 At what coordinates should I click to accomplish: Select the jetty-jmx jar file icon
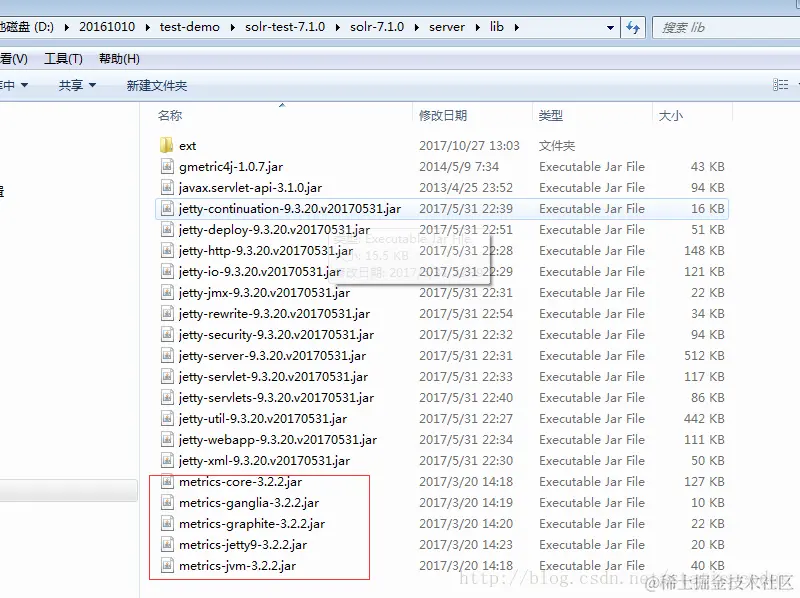[167, 292]
